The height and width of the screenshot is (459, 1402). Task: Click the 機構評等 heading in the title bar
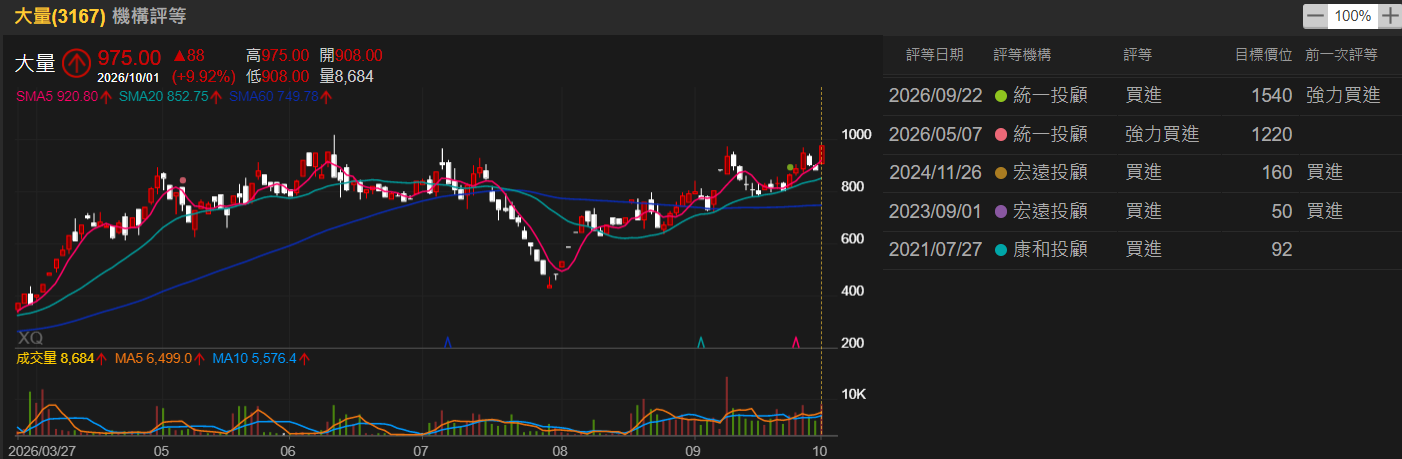click(x=149, y=16)
